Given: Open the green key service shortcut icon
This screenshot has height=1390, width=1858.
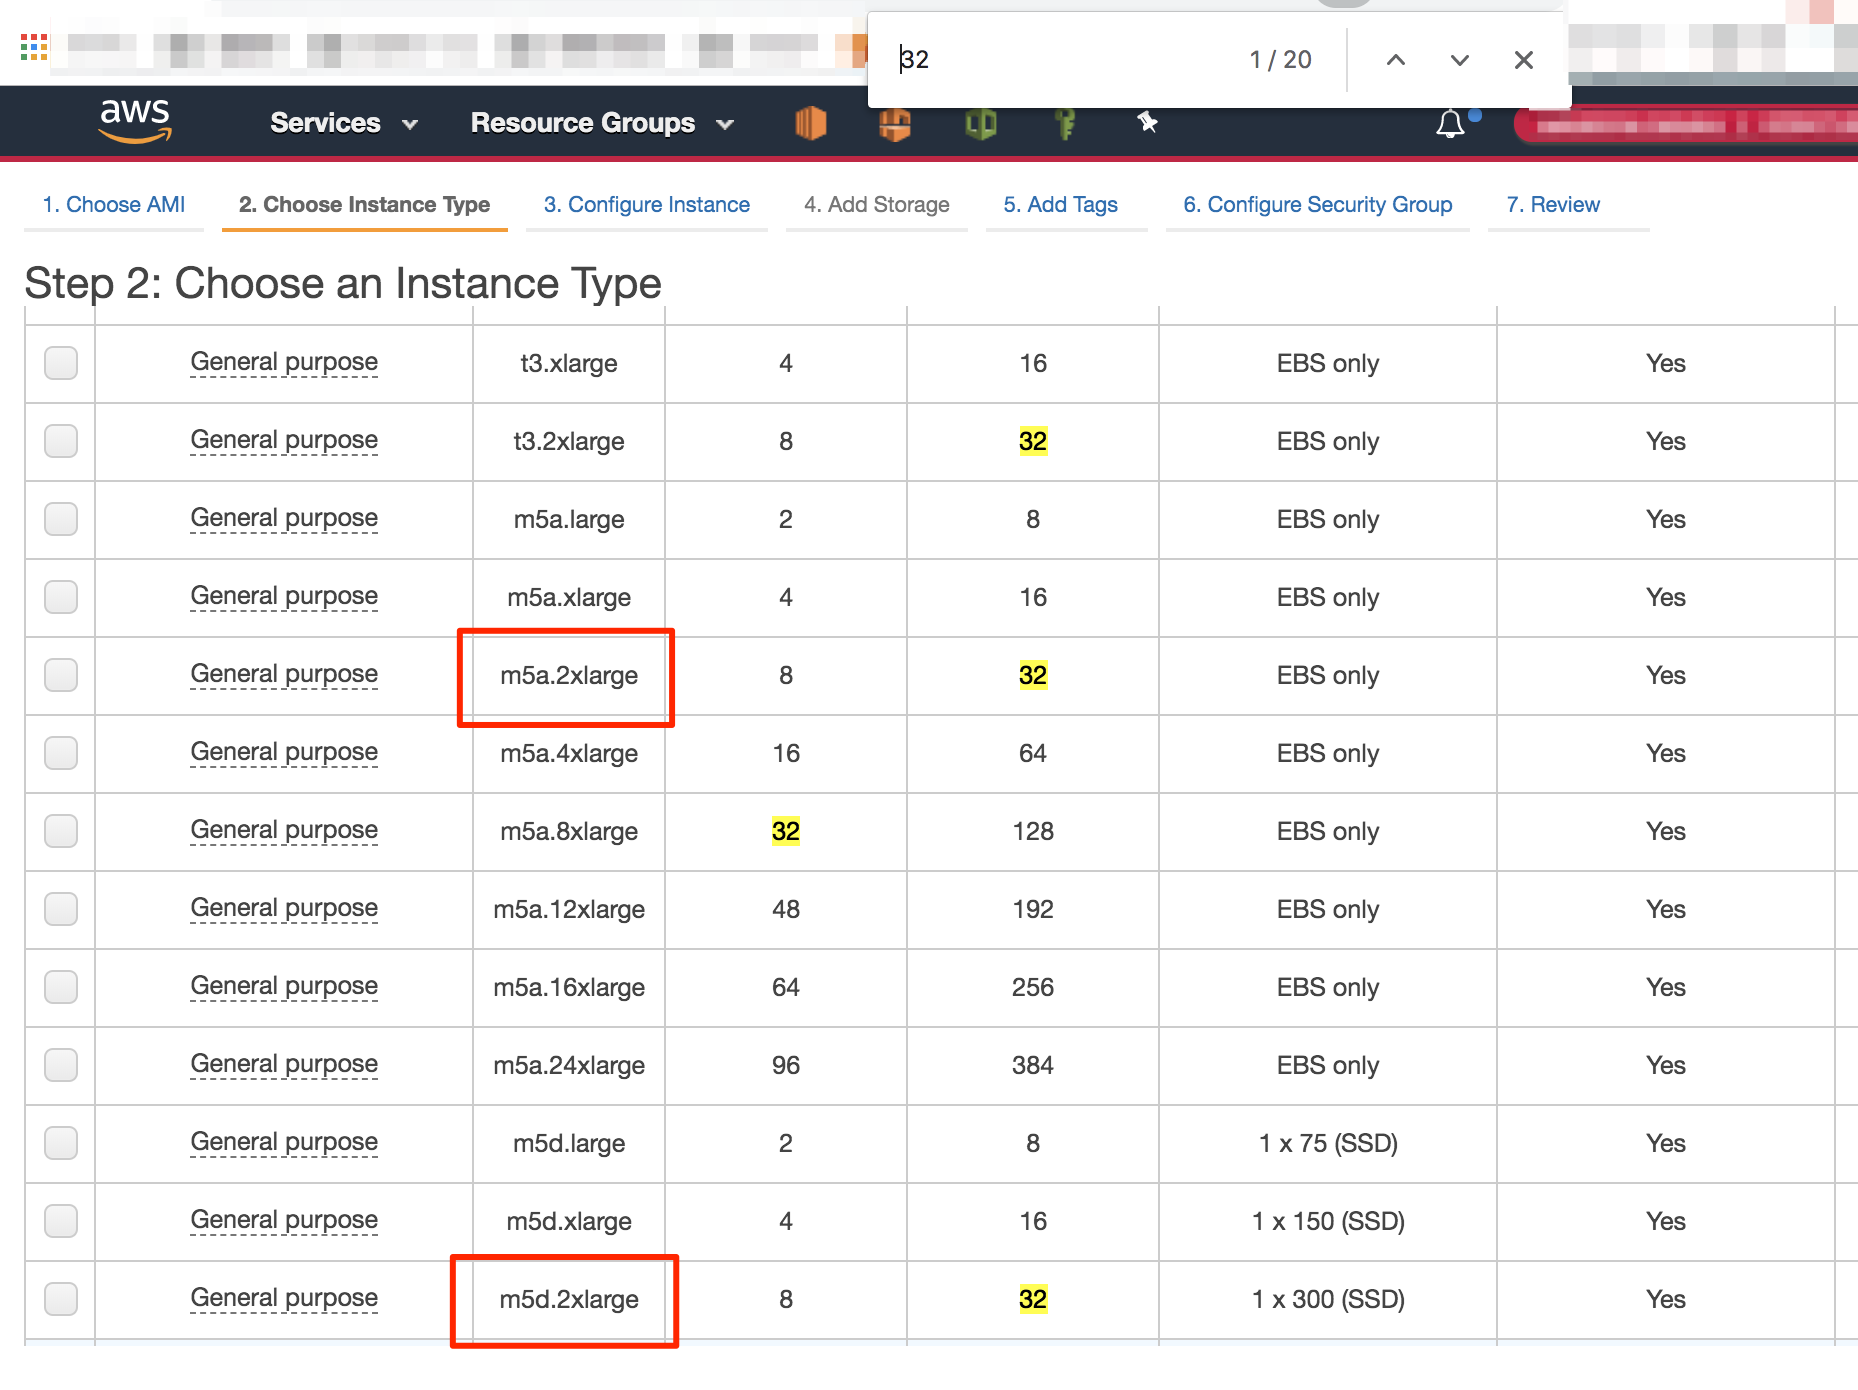Looking at the screenshot, I should 1066,124.
